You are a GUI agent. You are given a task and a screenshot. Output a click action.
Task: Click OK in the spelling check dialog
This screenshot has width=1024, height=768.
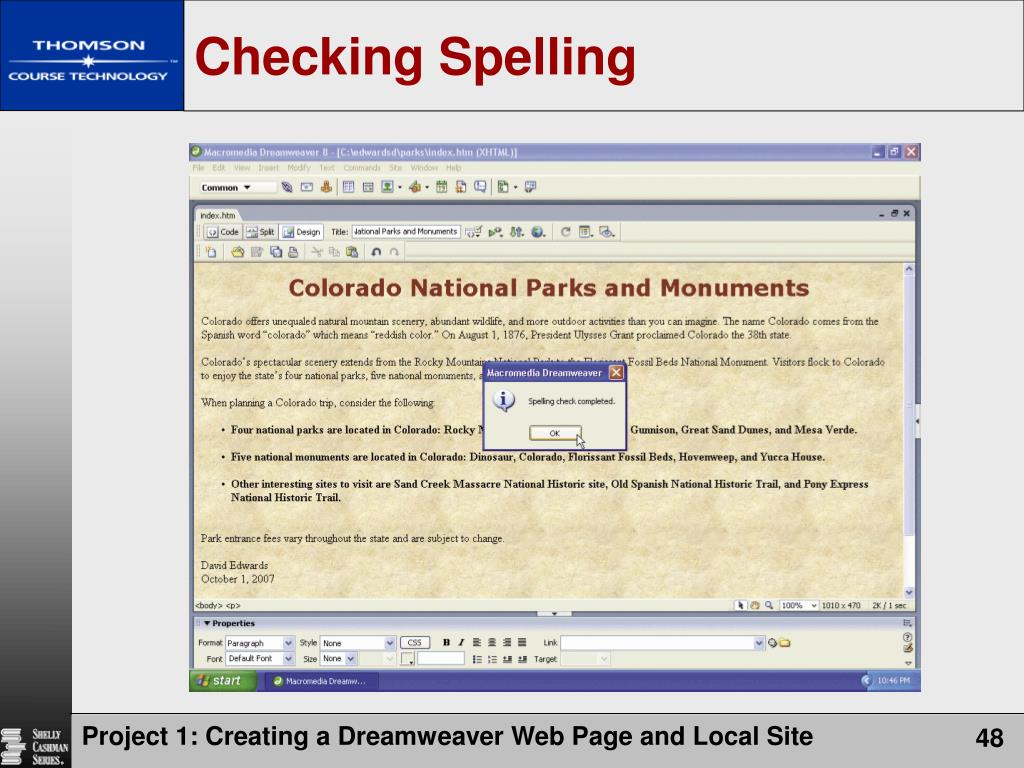pyautogui.click(x=554, y=433)
